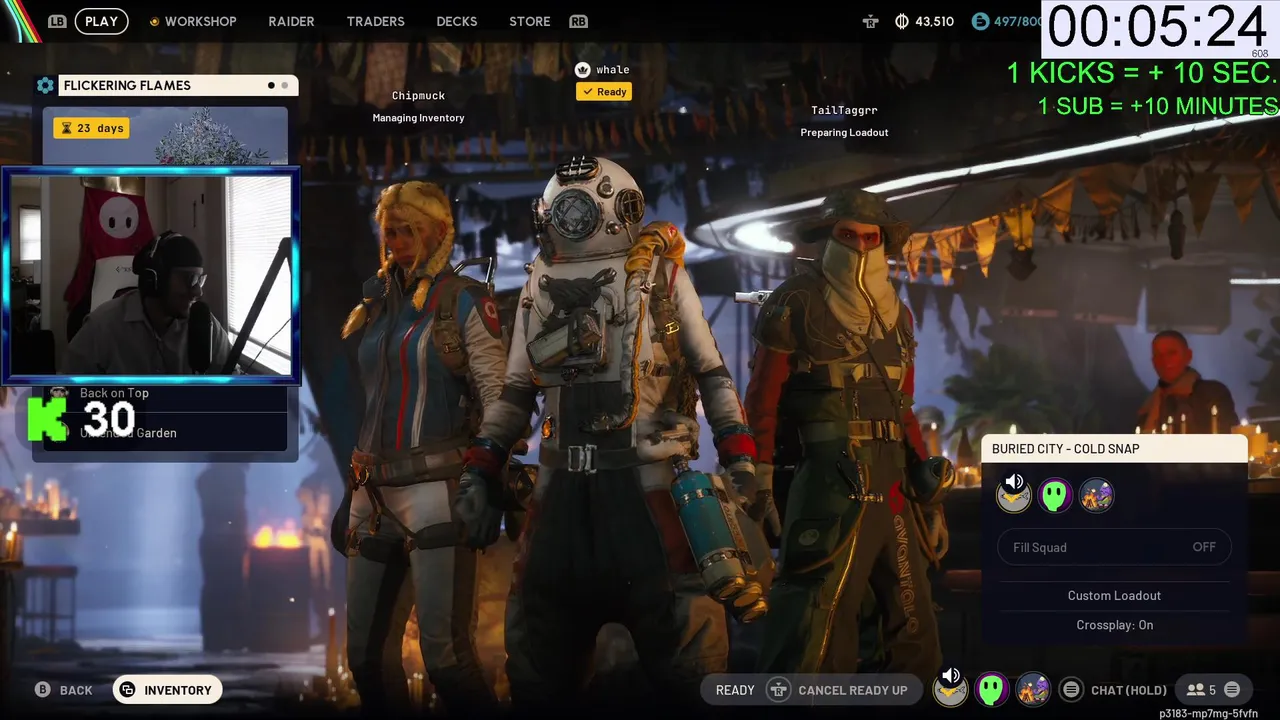
Task: Click the B controller icon
Action: tap(43, 690)
